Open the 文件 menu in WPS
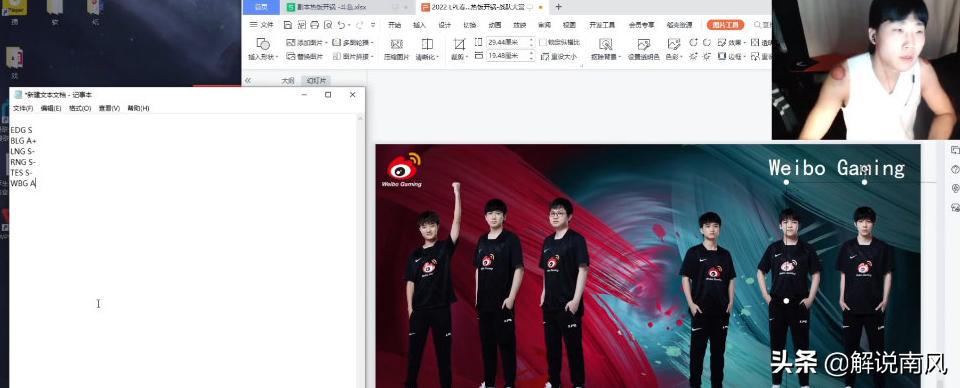Viewport: 960px width, 388px height. tap(261, 25)
